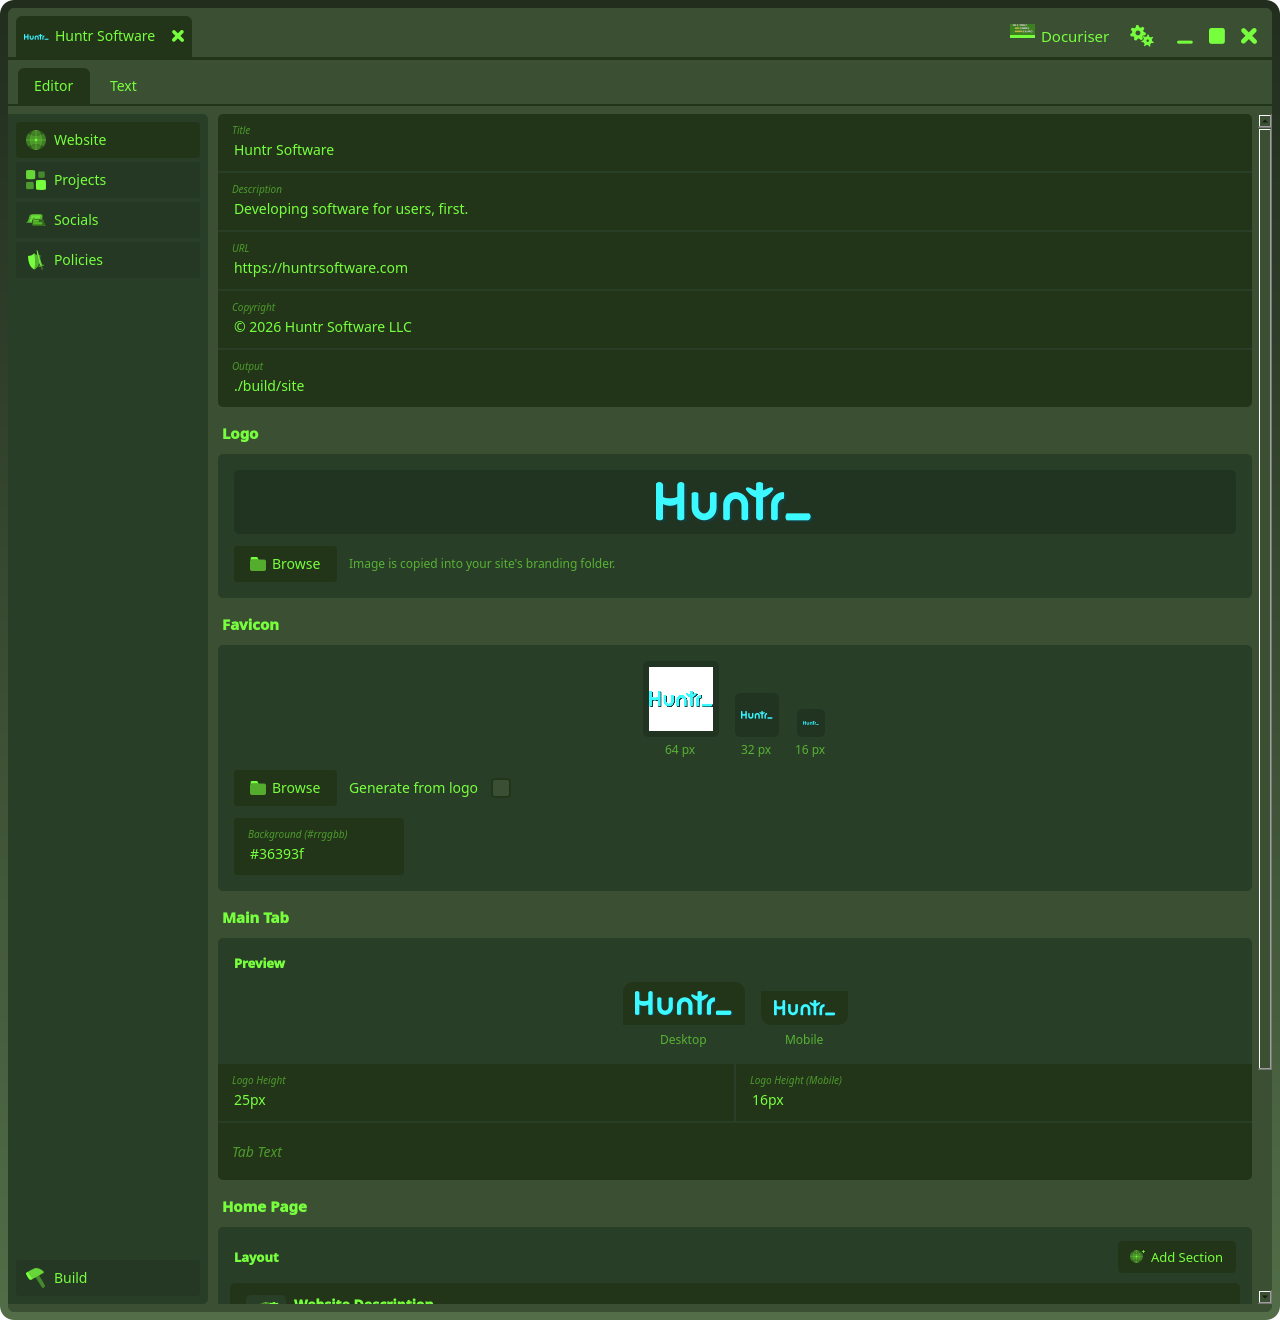
Task: Click the scrollbar up arrow
Action: click(1265, 121)
